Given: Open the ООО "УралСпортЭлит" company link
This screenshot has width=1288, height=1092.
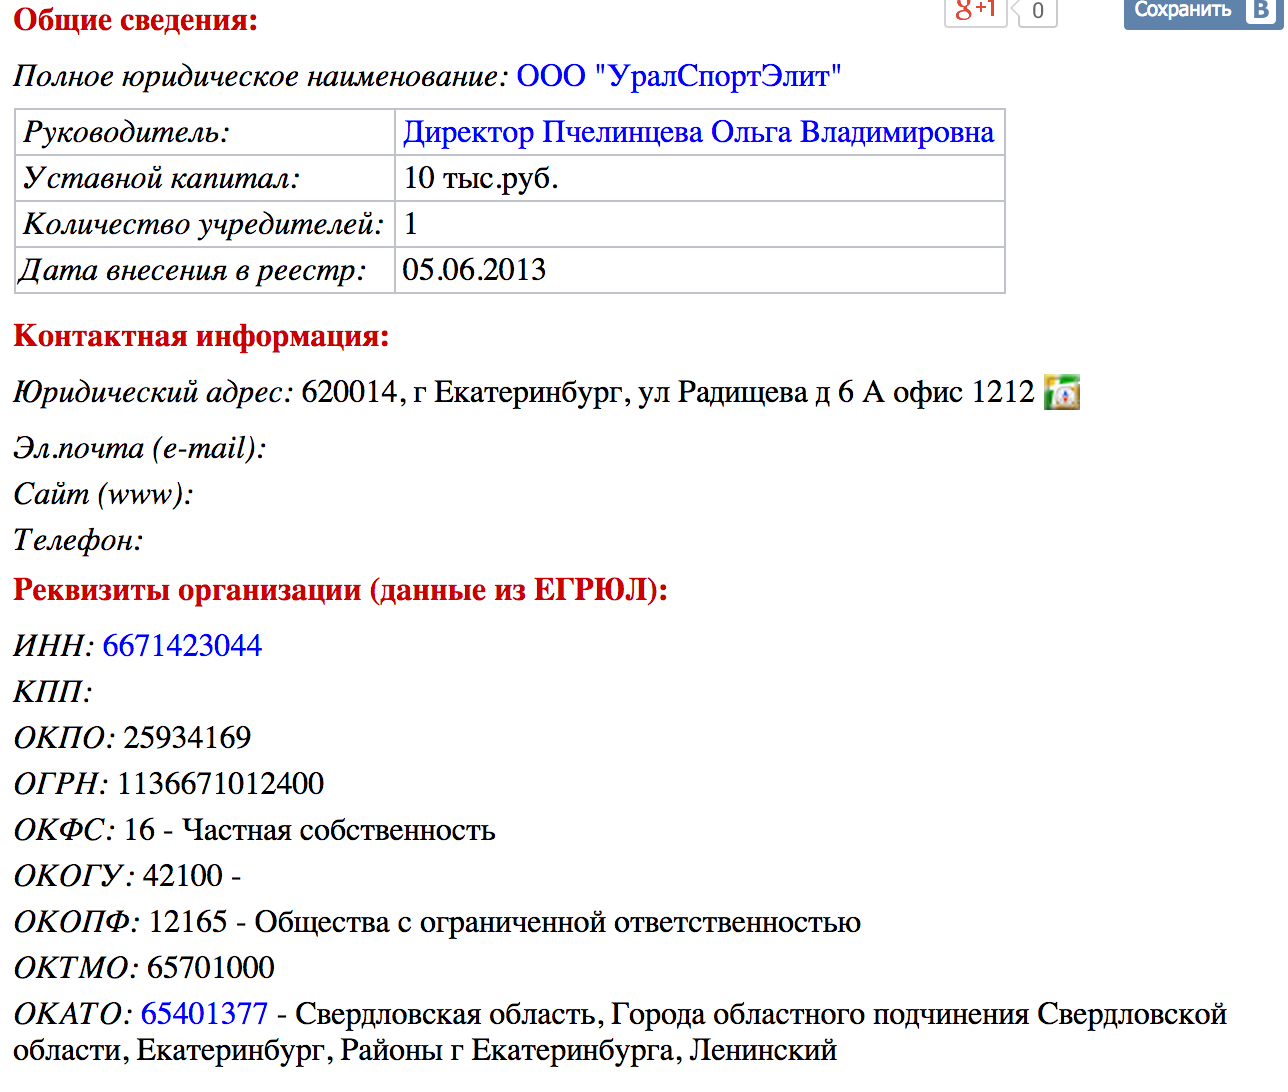Looking at the screenshot, I should click(x=679, y=76).
